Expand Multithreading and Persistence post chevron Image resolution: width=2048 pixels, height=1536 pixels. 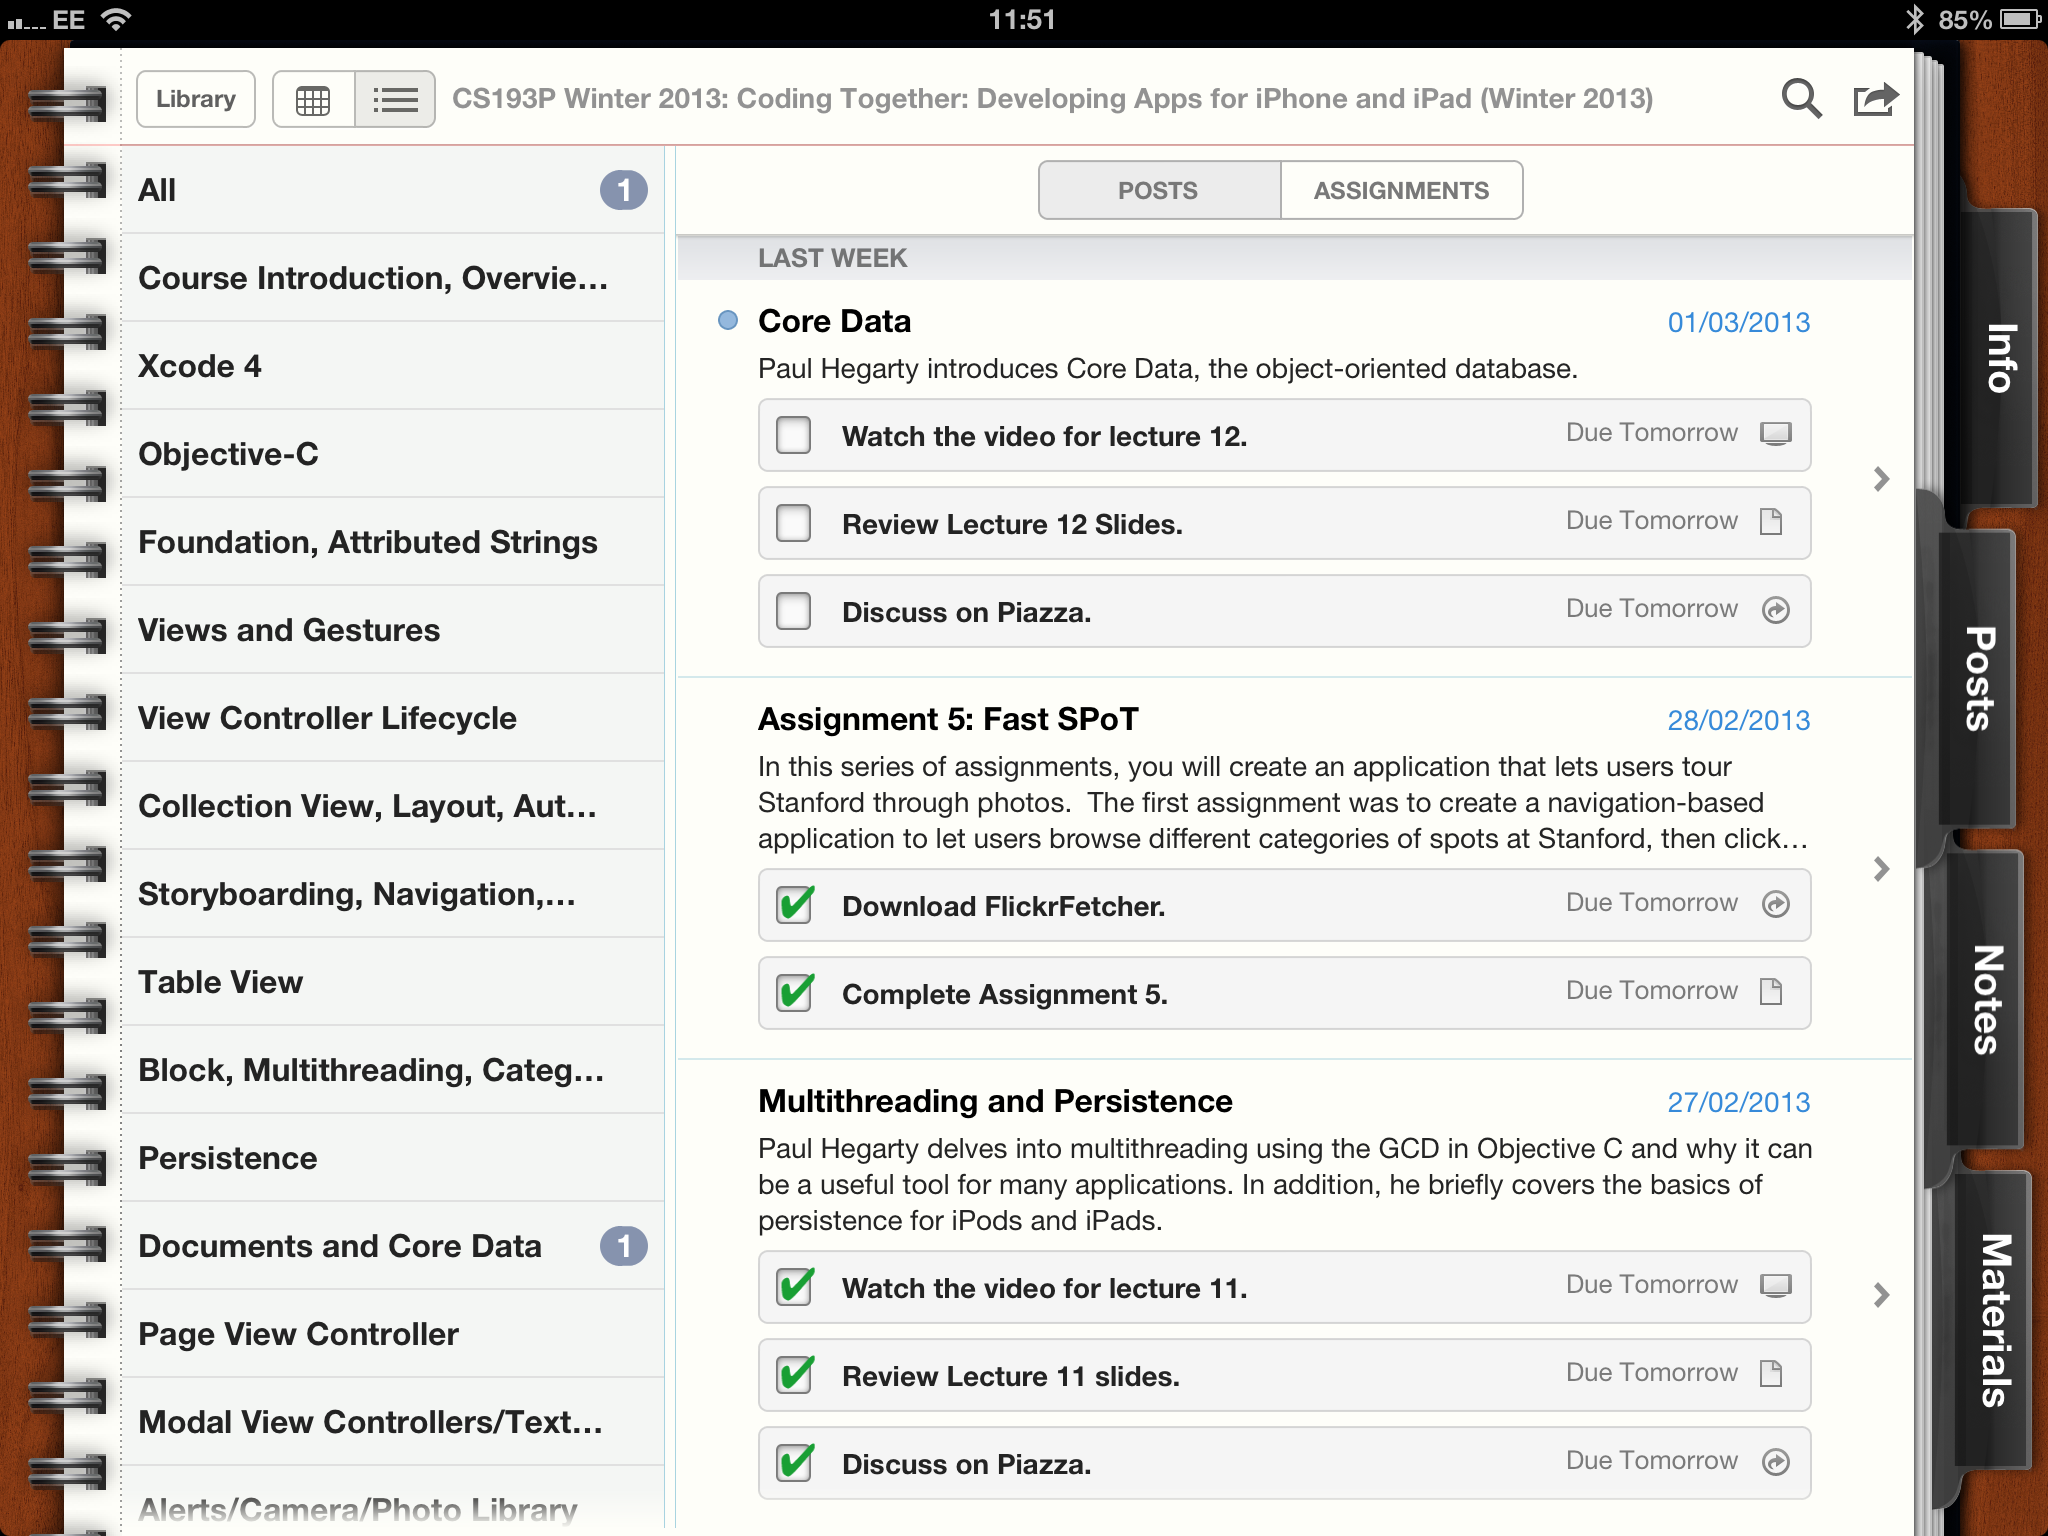1881,1295
